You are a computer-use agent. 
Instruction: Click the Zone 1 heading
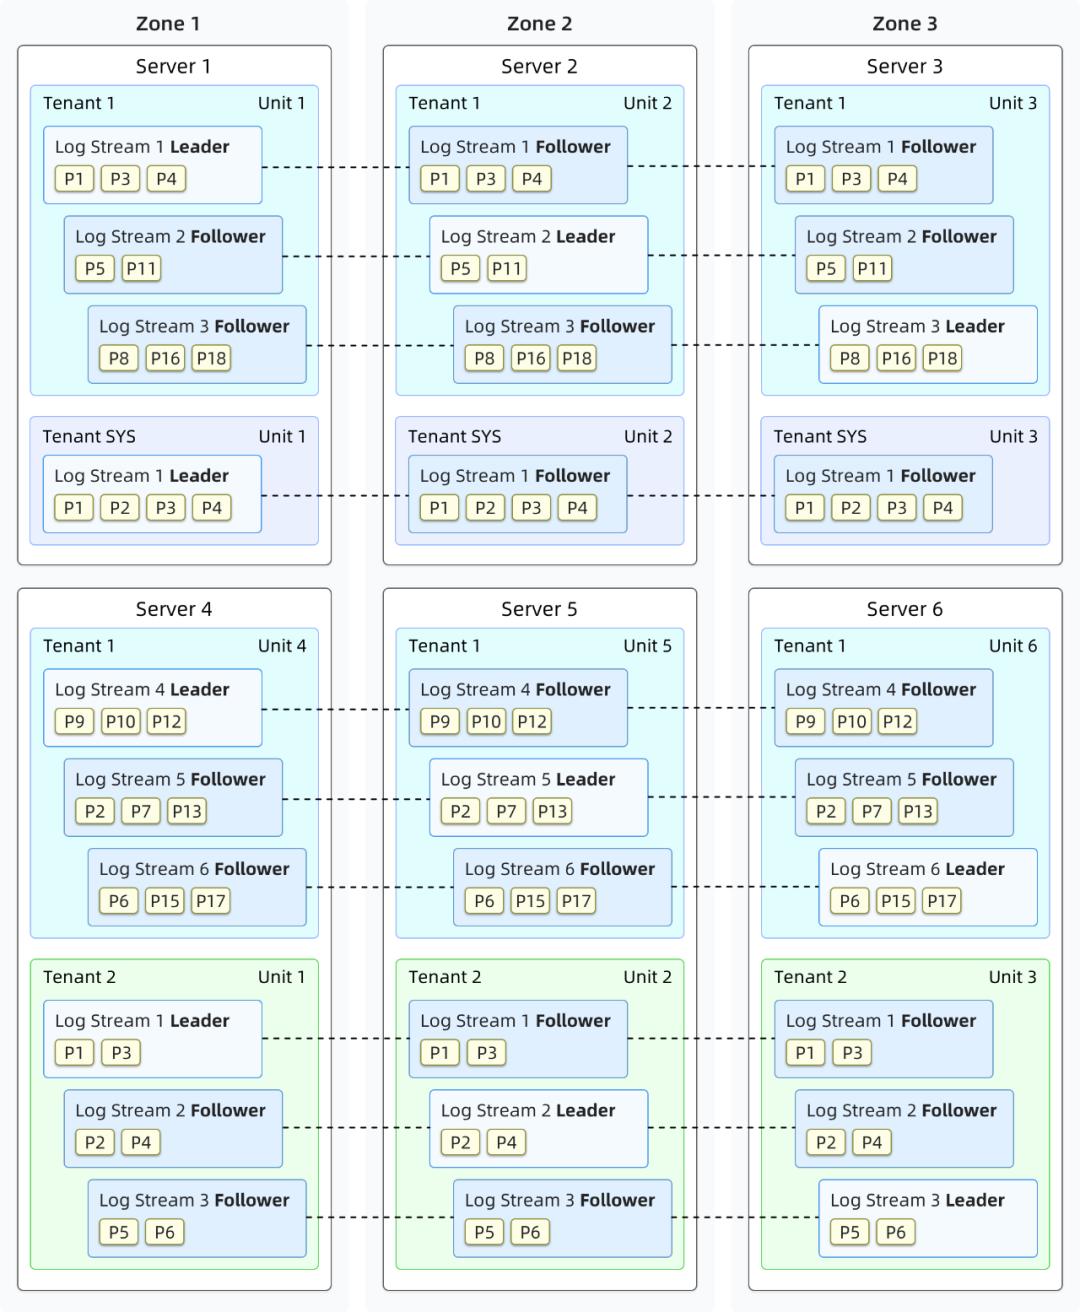point(168,23)
